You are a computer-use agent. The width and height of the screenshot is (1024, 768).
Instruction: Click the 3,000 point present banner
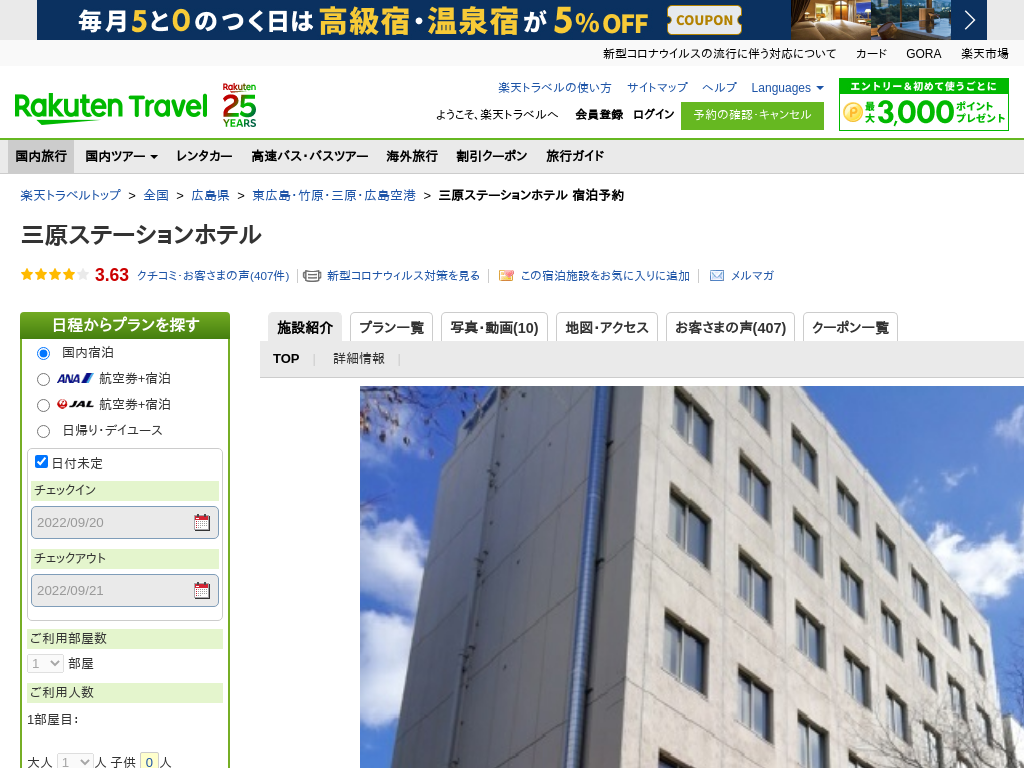click(x=923, y=104)
